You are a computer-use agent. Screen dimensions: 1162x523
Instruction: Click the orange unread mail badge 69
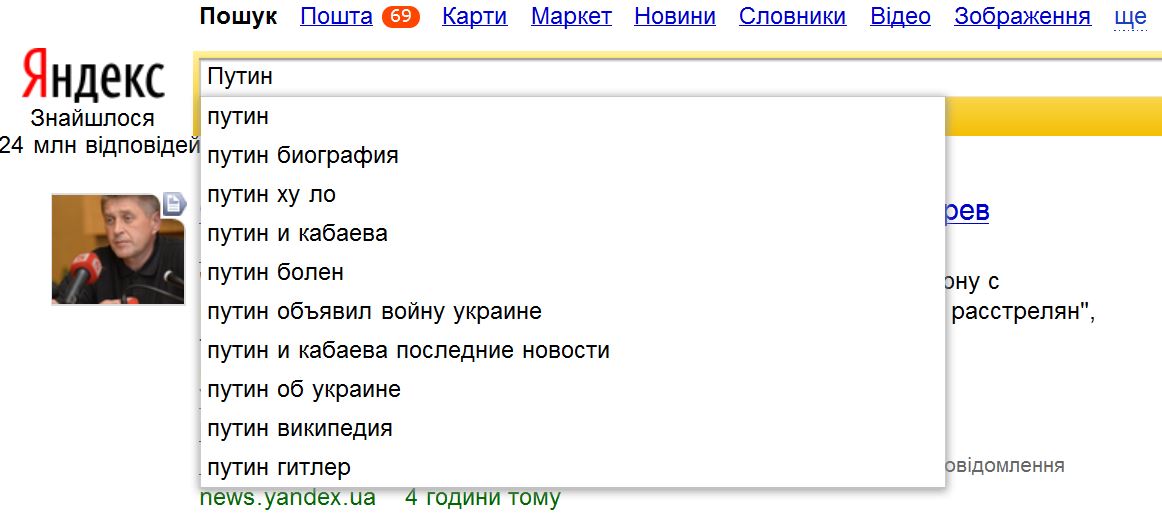point(400,16)
